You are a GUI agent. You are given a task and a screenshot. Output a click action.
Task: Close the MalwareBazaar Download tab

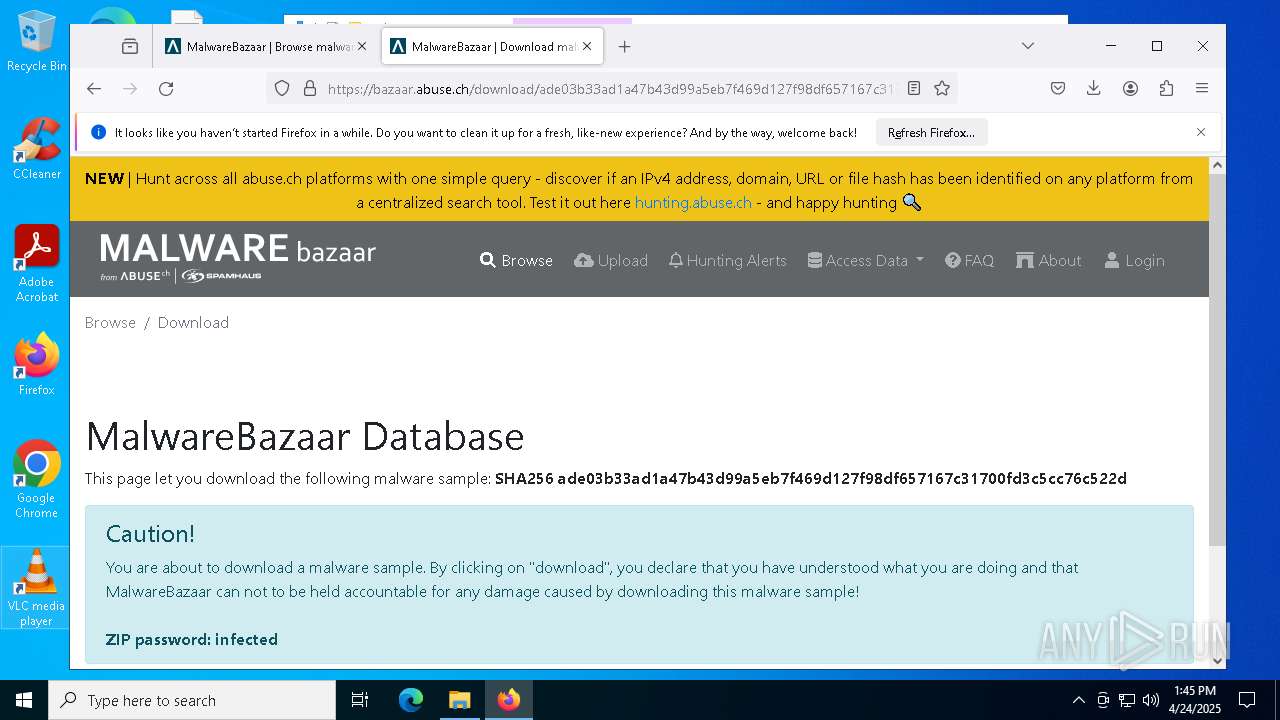587,46
